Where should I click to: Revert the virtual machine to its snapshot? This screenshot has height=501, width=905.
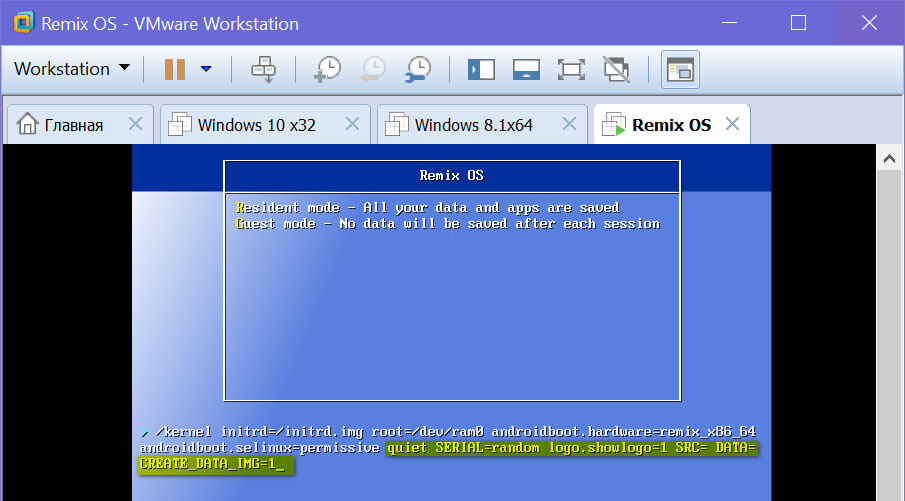[372, 69]
